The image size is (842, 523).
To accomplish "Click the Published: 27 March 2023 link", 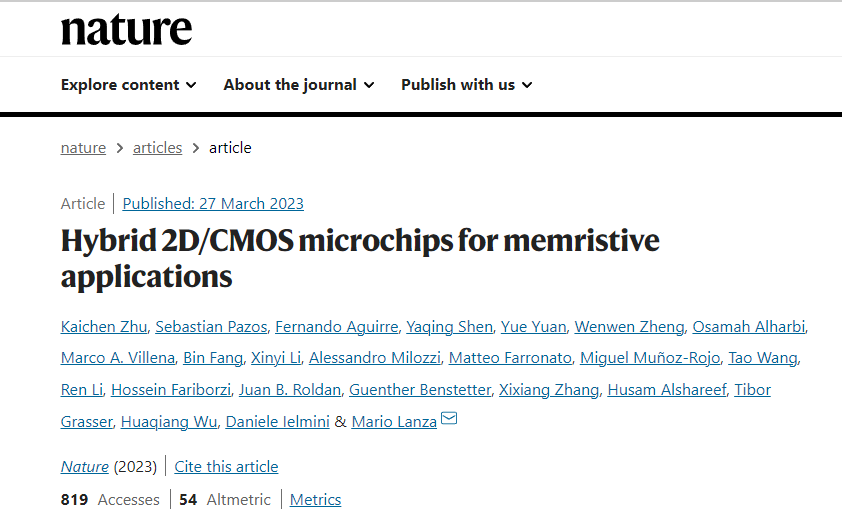I will click(213, 204).
